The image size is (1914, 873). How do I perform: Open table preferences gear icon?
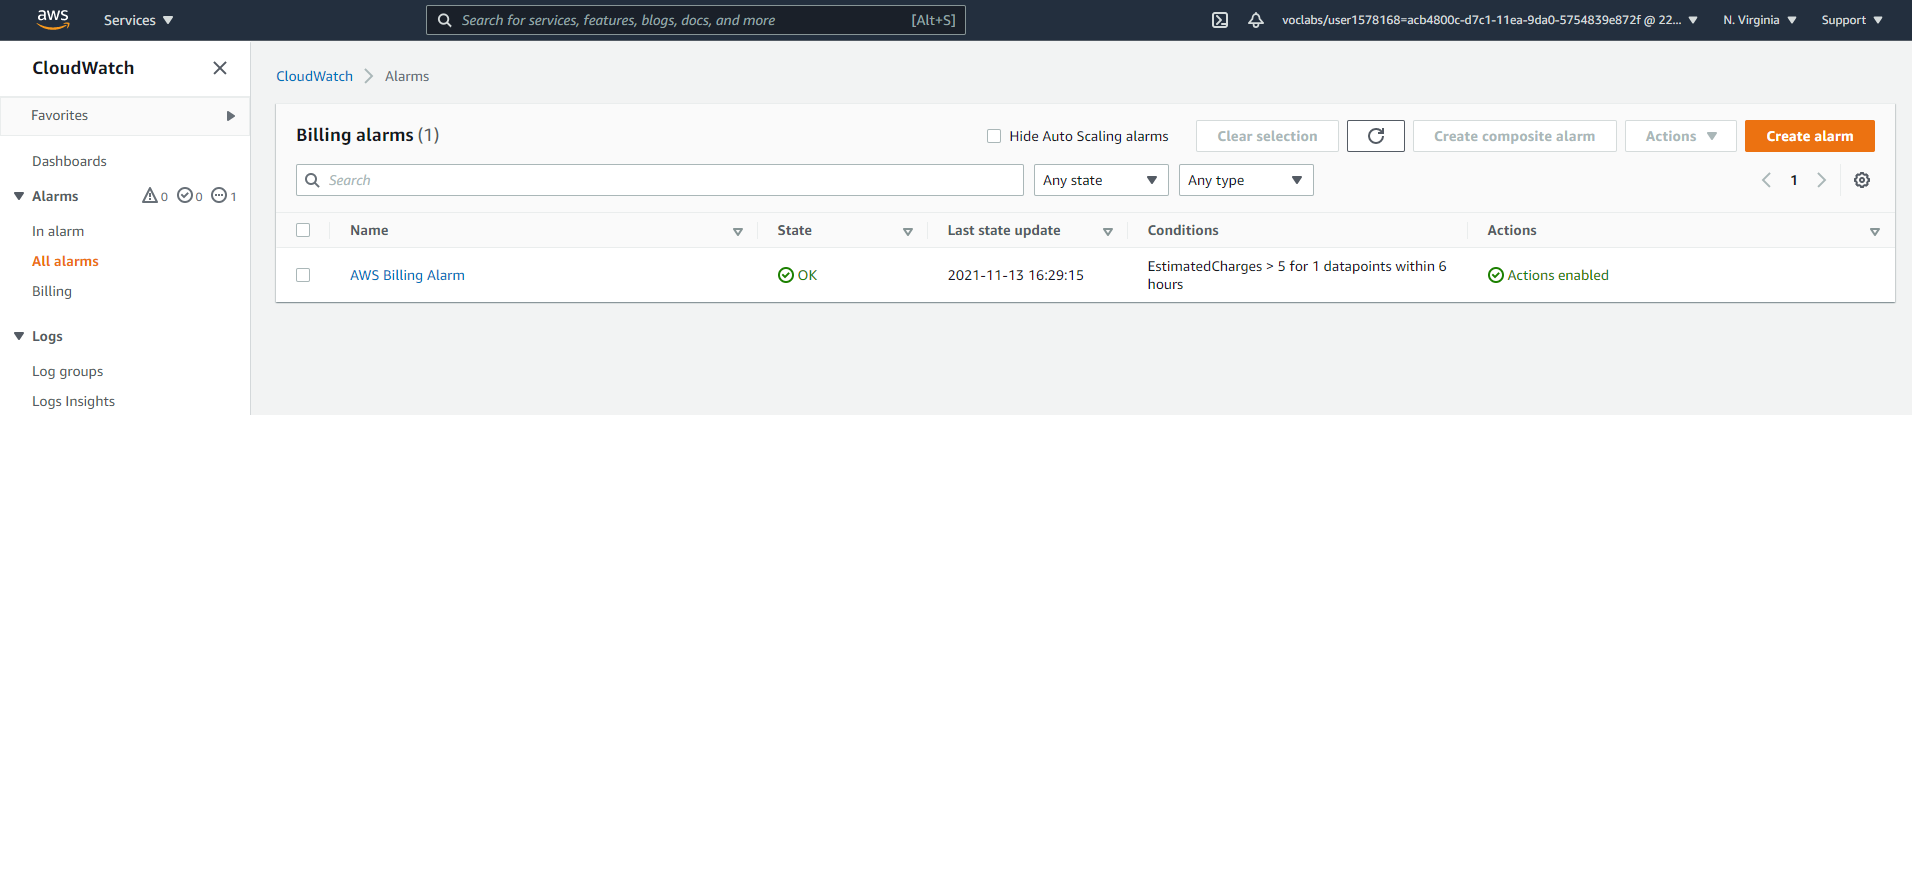click(1862, 180)
